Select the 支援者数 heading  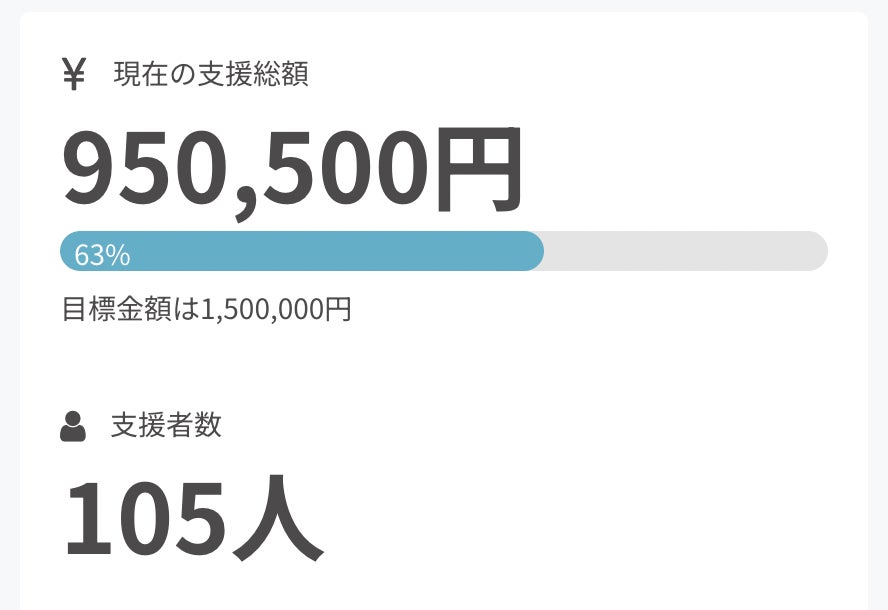click(166, 426)
